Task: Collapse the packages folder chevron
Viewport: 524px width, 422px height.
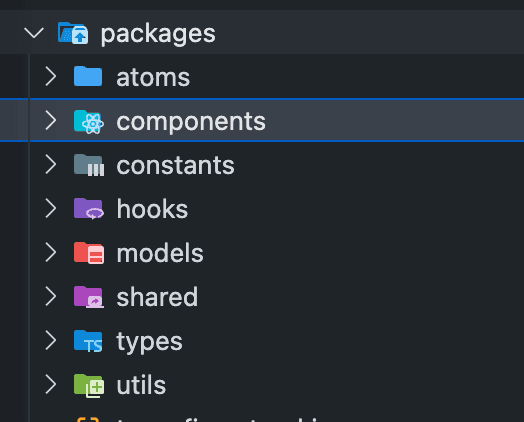Action: 34,33
